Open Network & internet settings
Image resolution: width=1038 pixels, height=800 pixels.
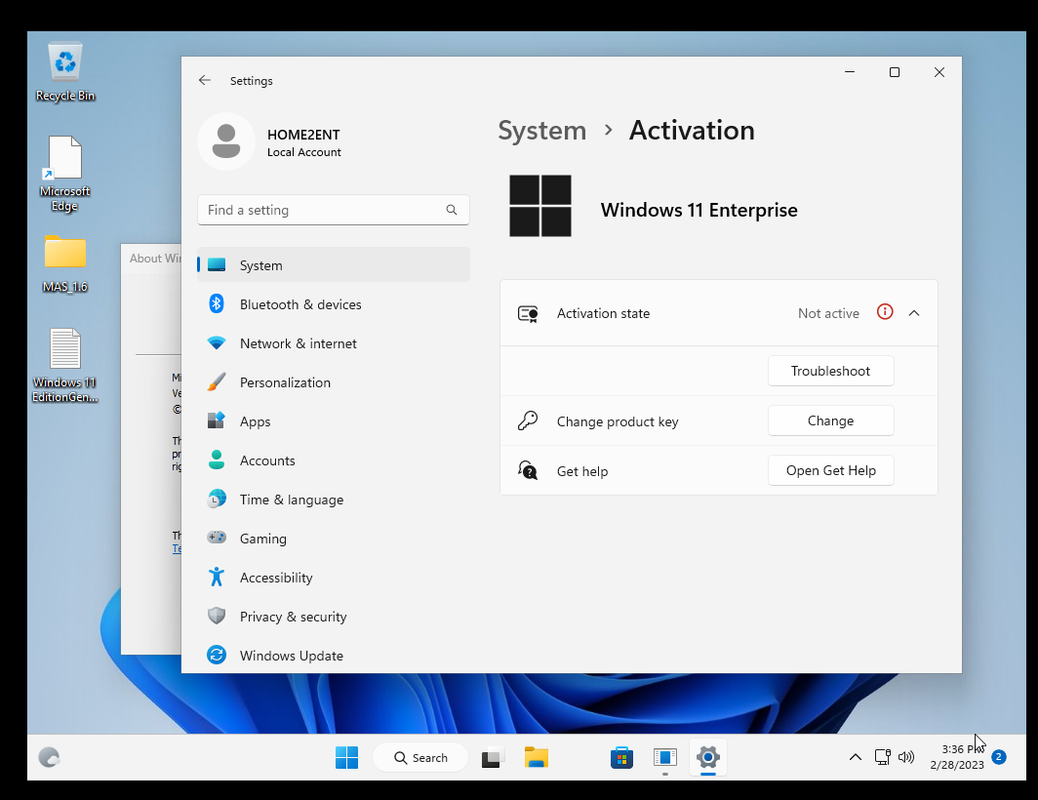(333, 343)
